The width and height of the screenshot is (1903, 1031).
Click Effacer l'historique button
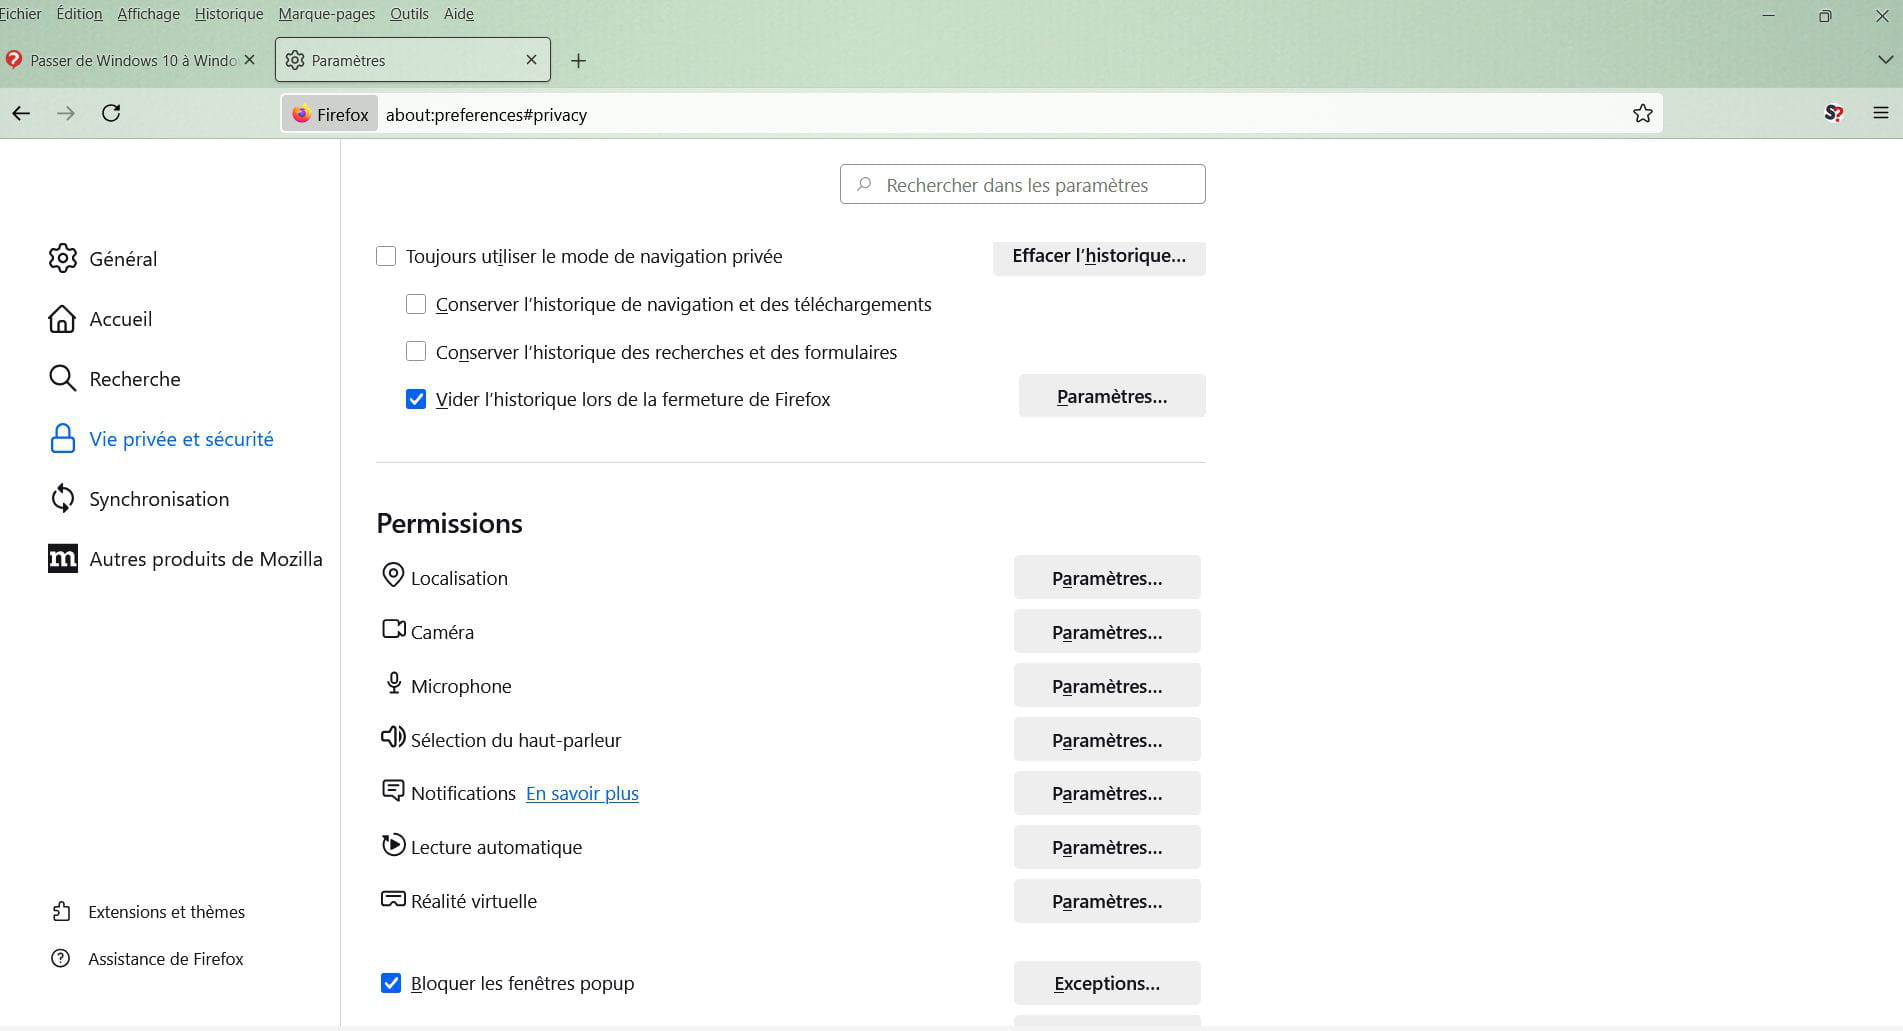[x=1099, y=256]
